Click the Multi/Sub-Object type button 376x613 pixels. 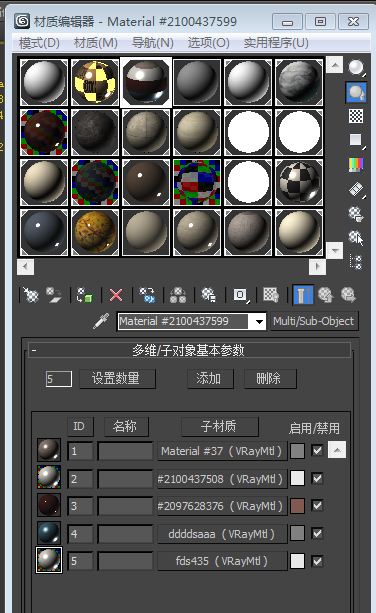(x=314, y=321)
